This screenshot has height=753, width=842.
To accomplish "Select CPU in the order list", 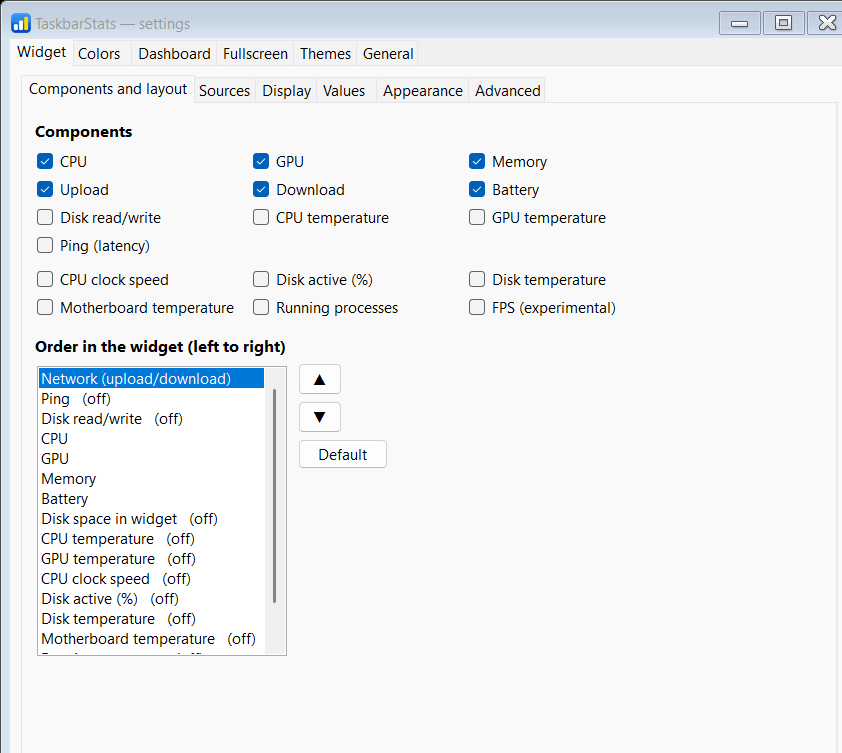I will (151, 439).
